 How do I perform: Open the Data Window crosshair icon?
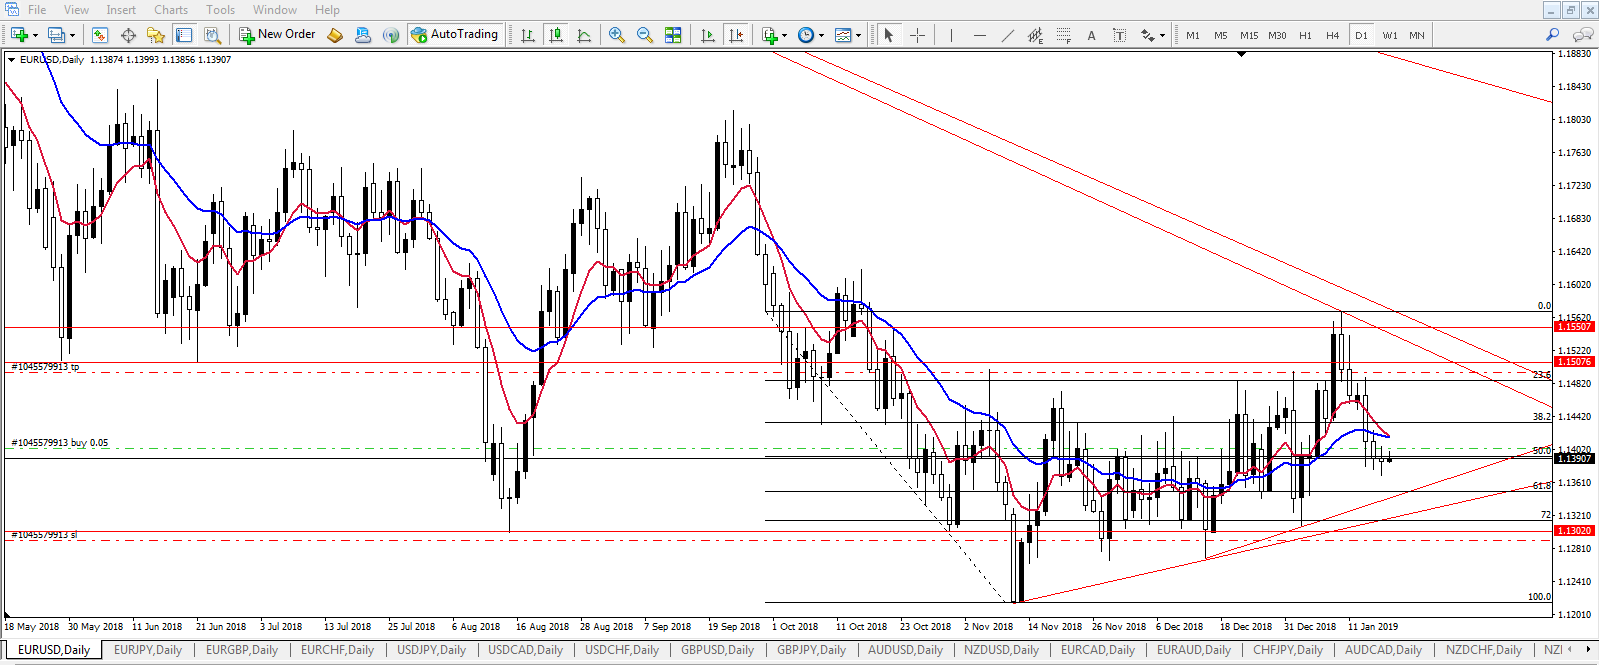pyautogui.click(x=128, y=35)
